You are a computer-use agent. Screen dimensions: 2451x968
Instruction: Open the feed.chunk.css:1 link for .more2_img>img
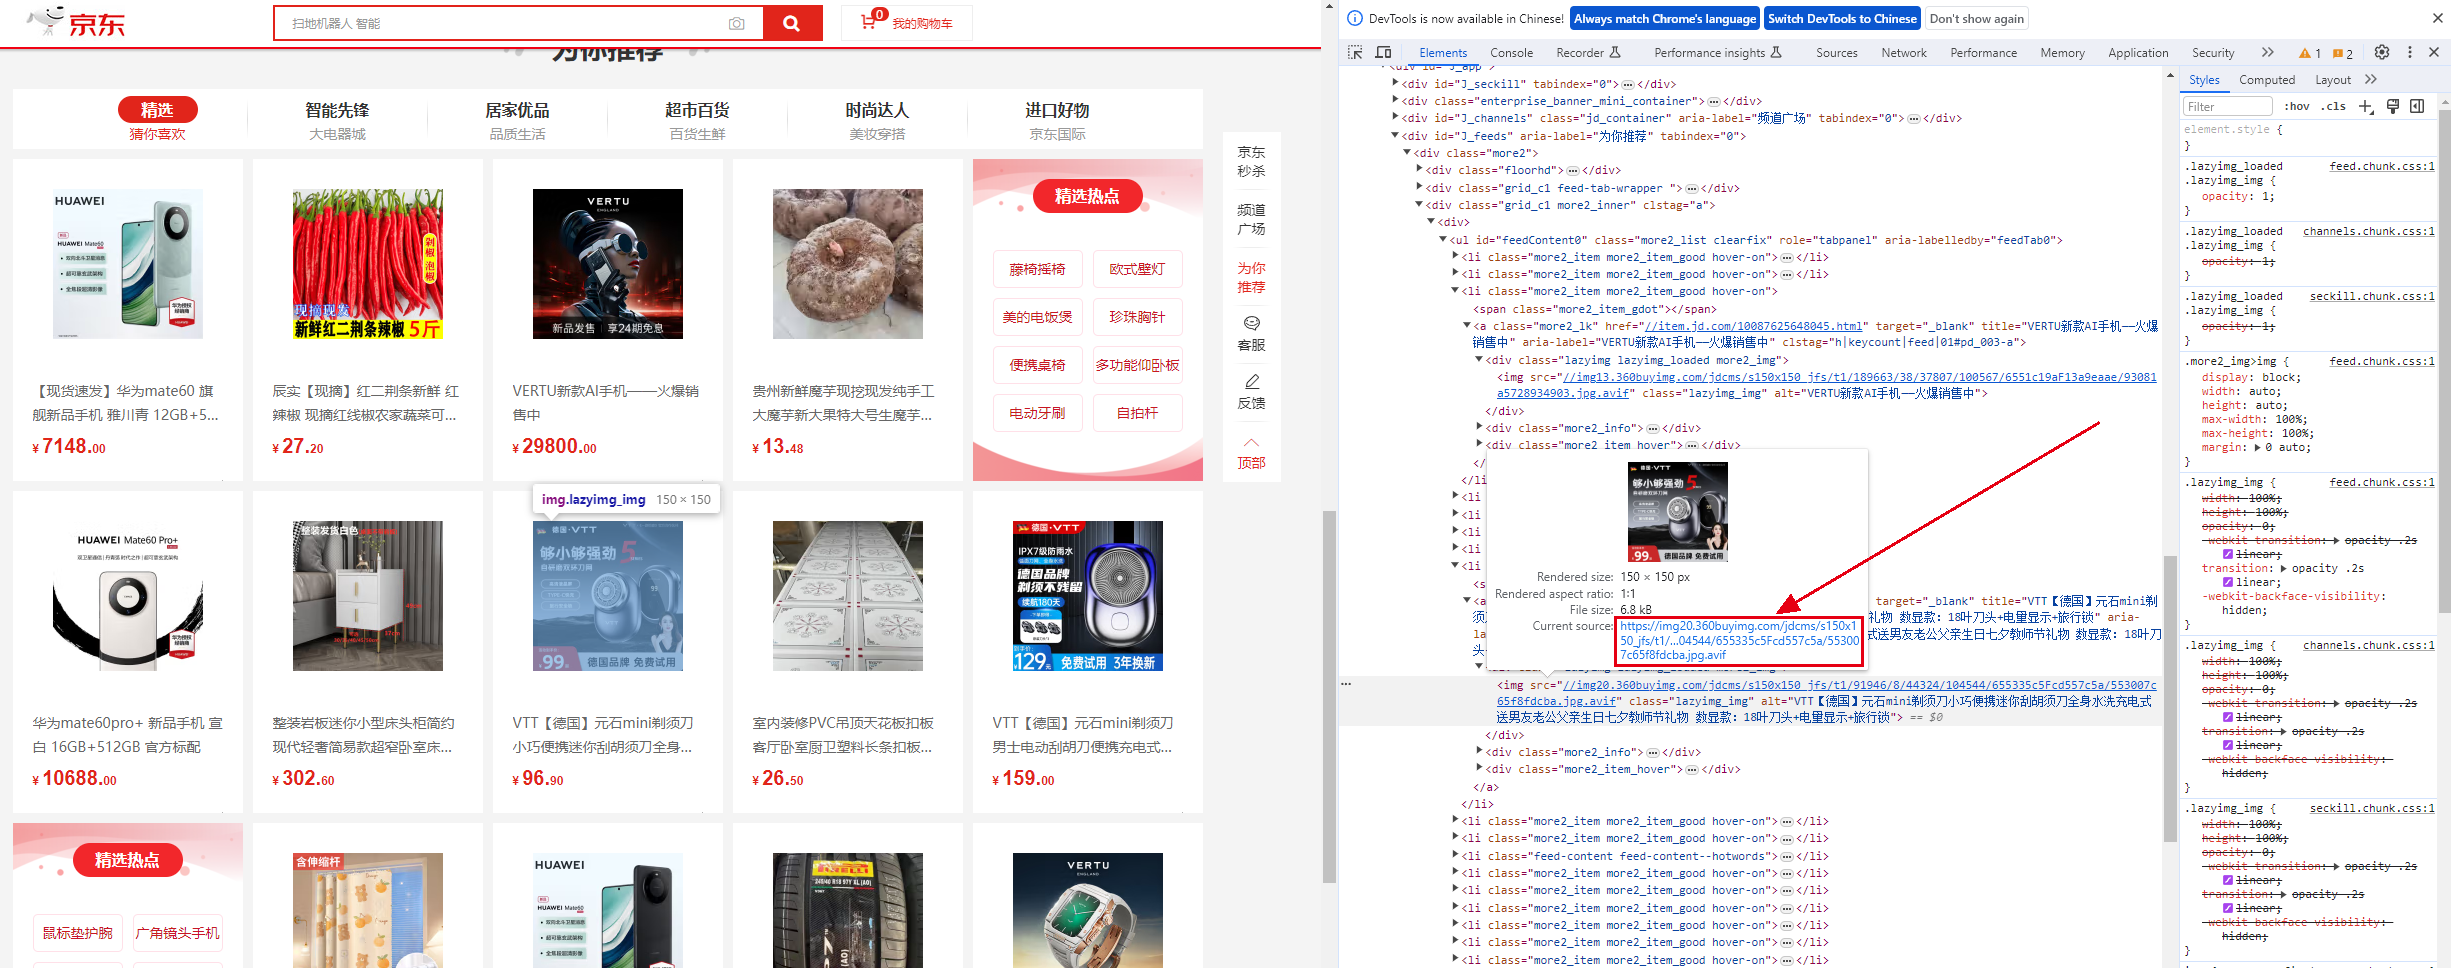[2381, 361]
